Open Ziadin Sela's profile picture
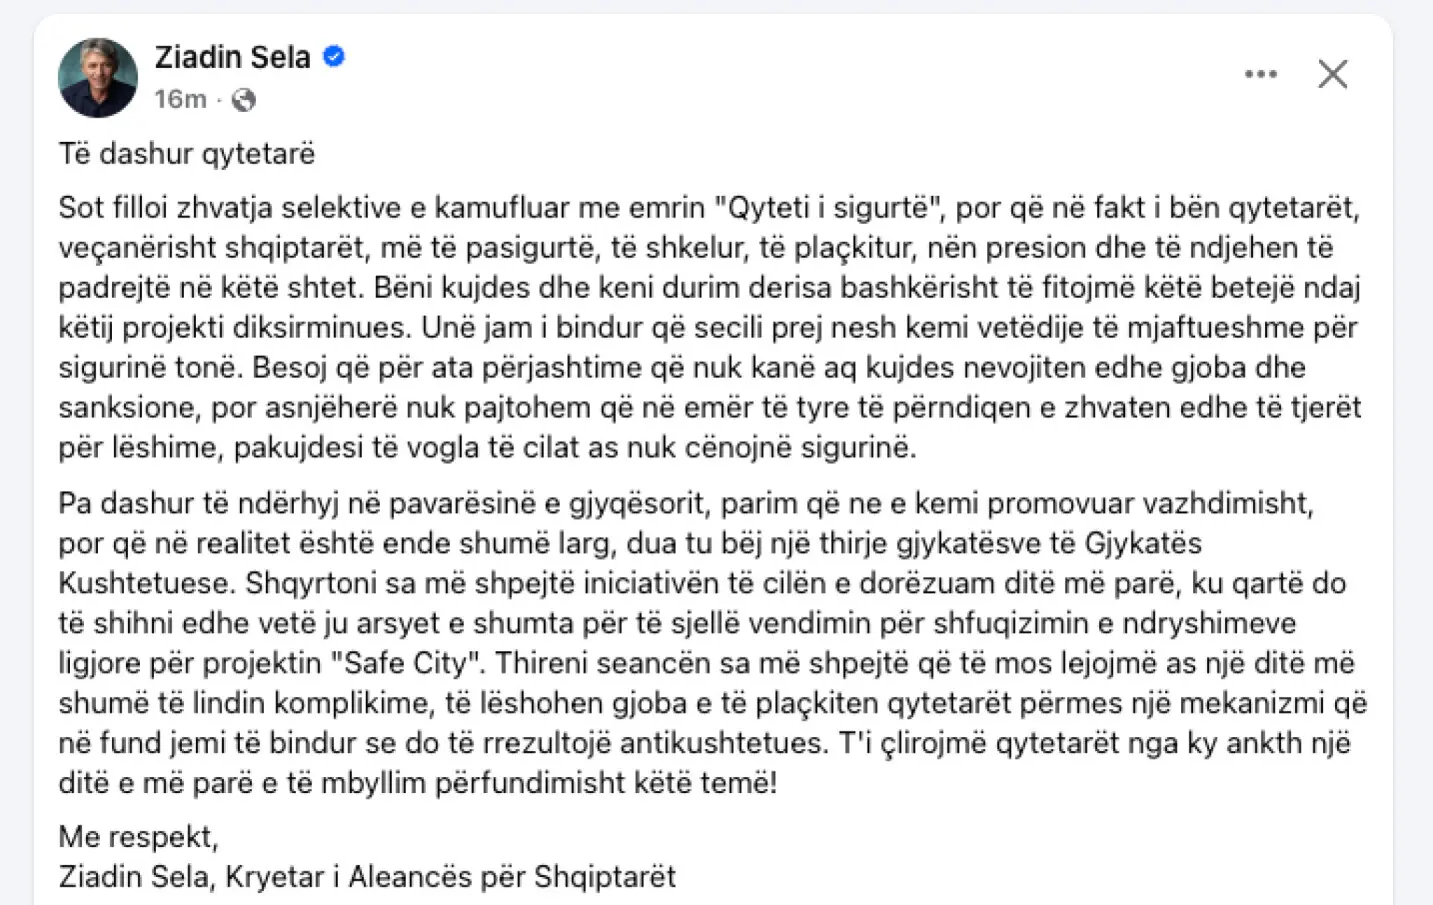The image size is (1433, 905). [x=98, y=77]
